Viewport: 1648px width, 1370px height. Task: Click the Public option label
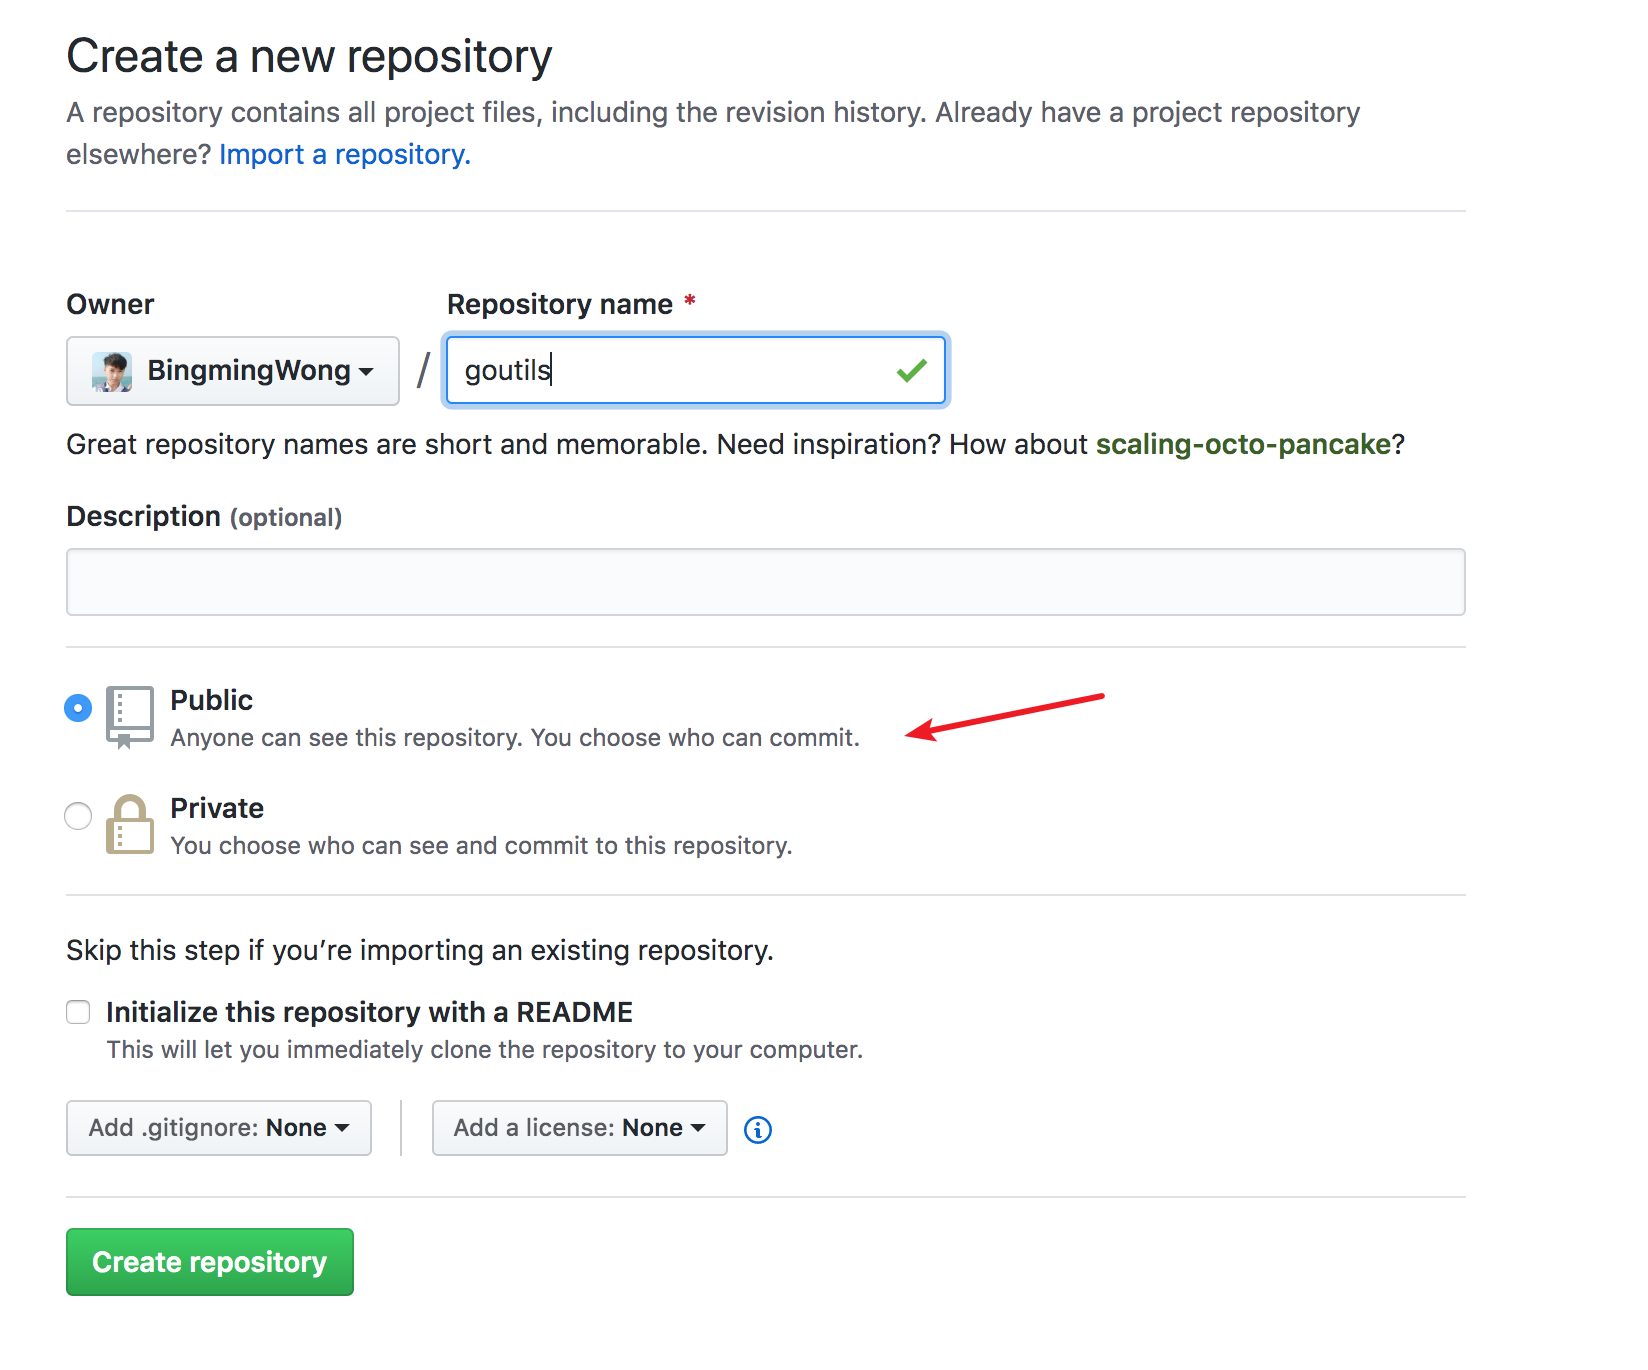click(212, 700)
